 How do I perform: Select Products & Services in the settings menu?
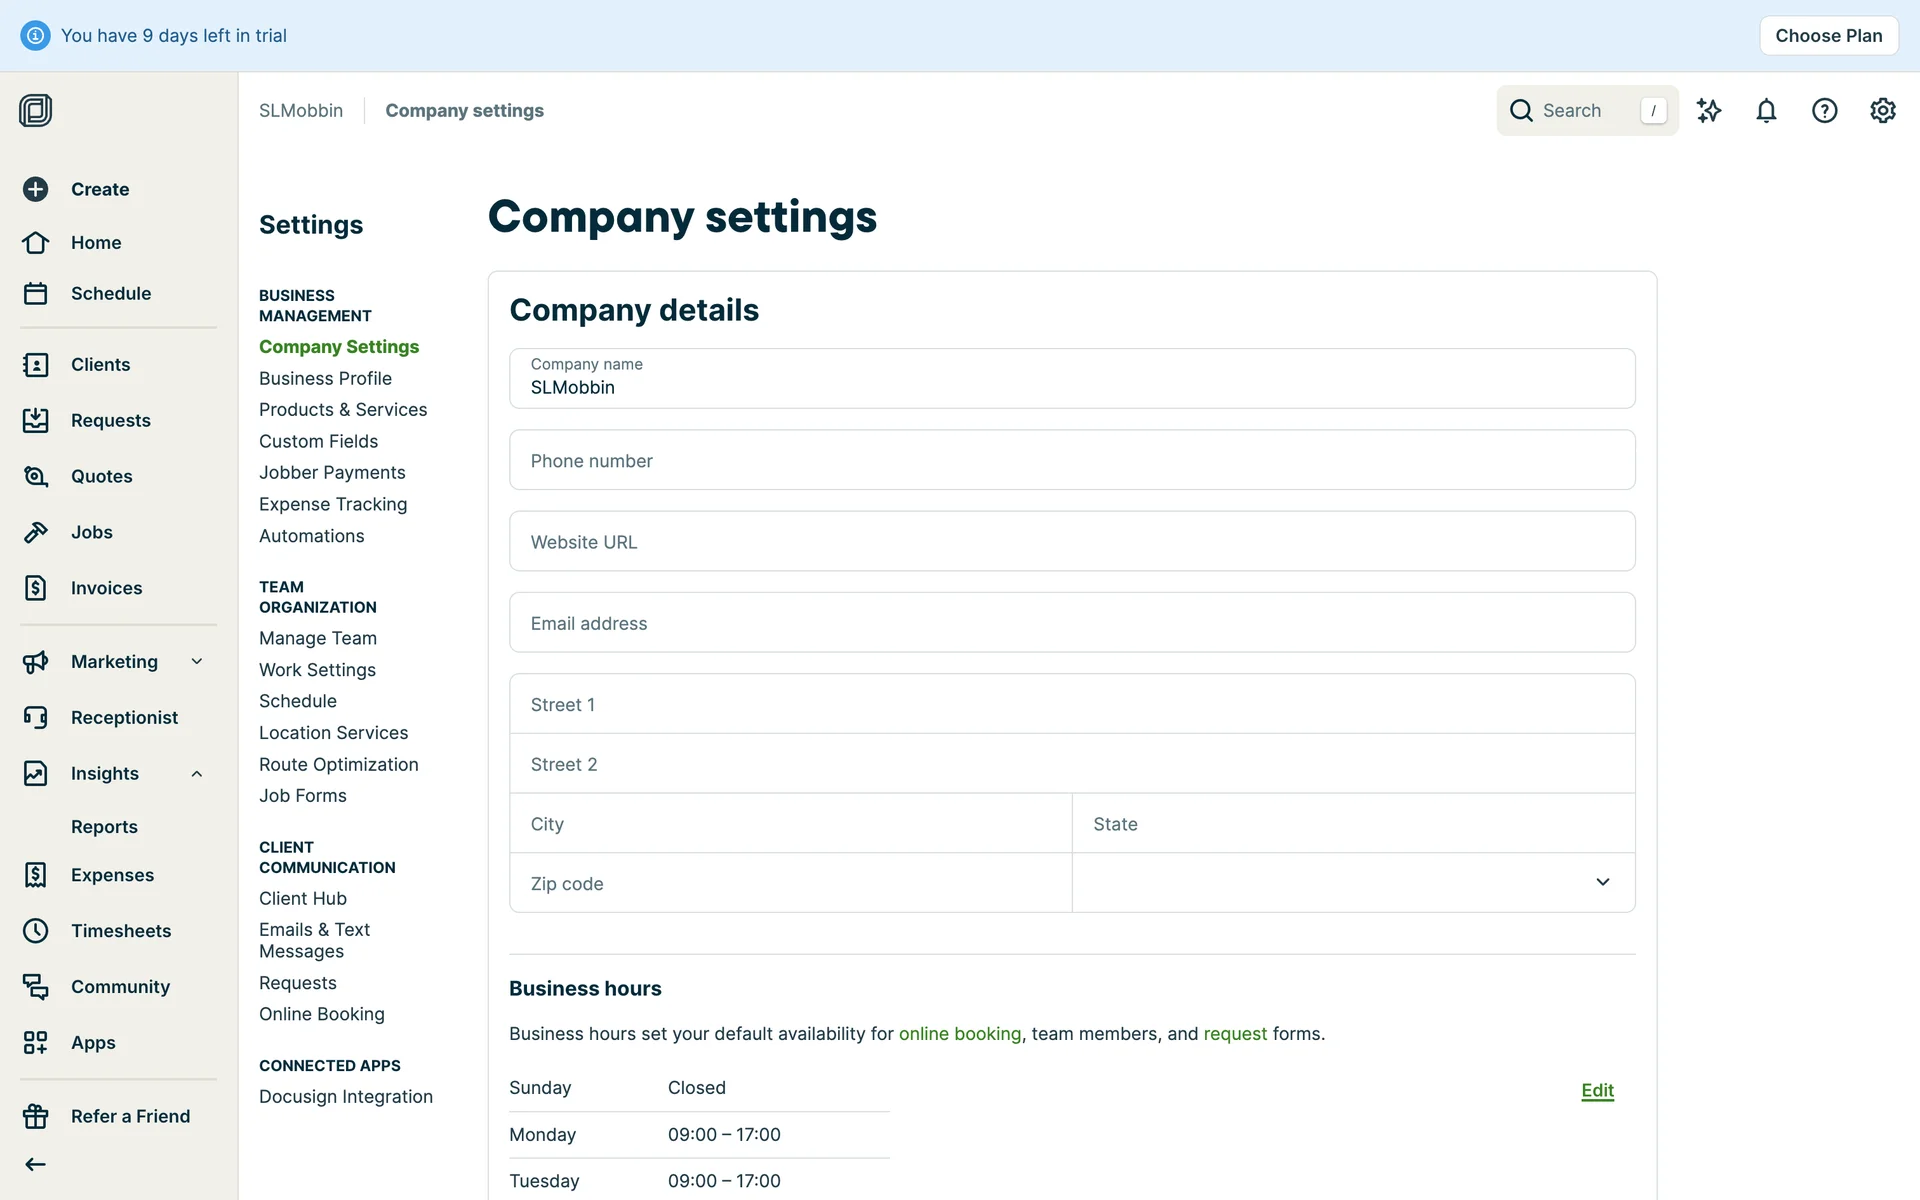(x=343, y=410)
